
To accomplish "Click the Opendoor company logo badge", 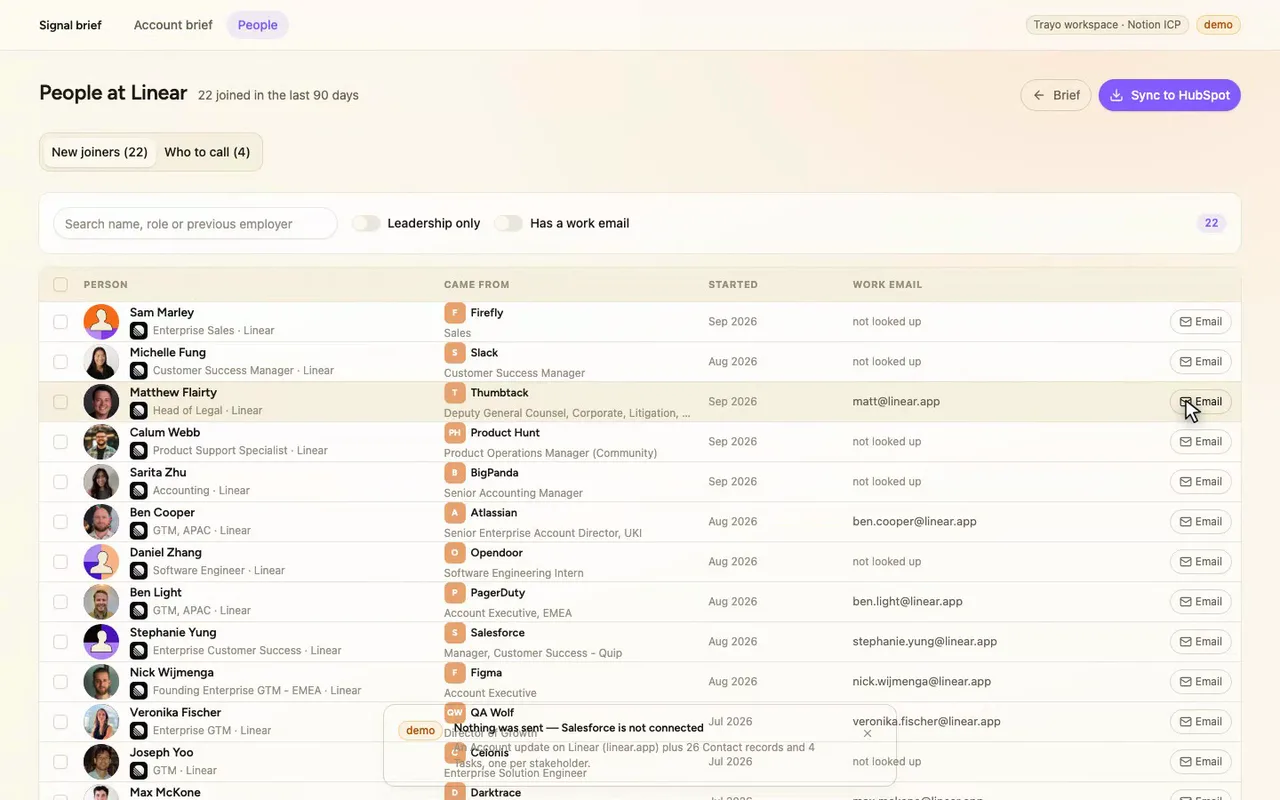I will point(455,553).
